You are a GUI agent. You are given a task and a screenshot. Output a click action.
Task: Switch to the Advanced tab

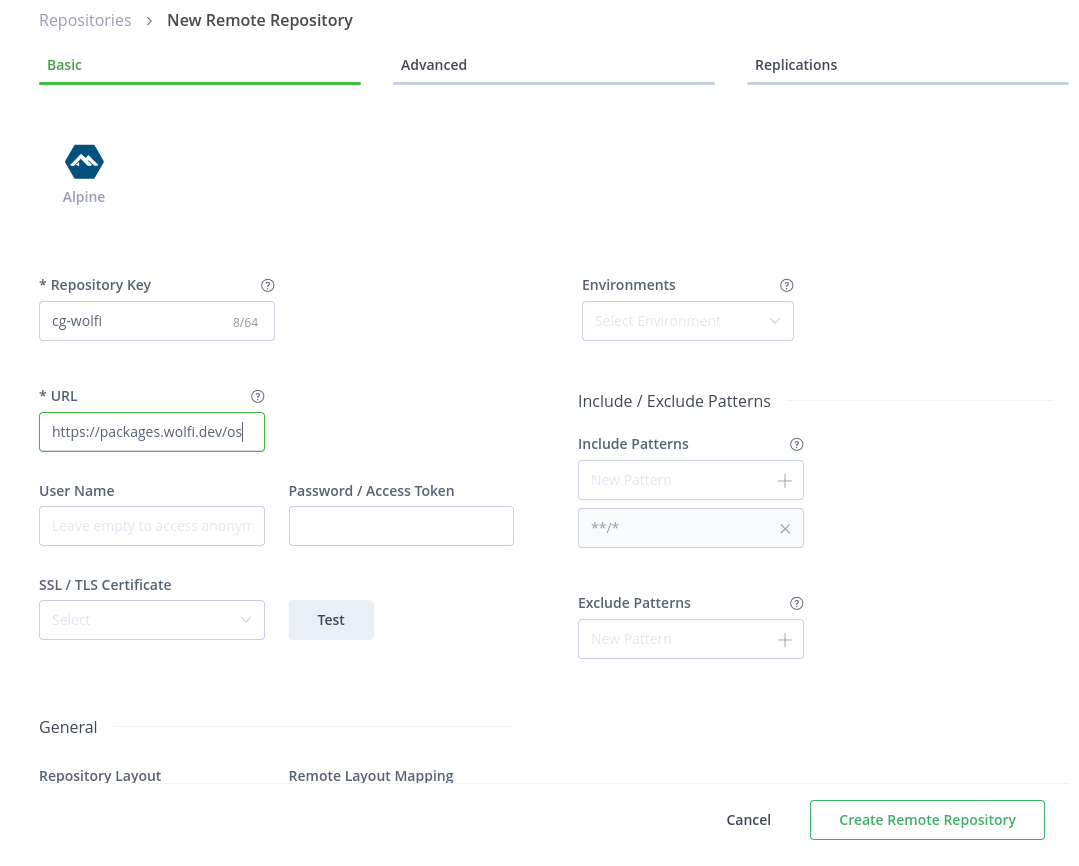point(433,65)
